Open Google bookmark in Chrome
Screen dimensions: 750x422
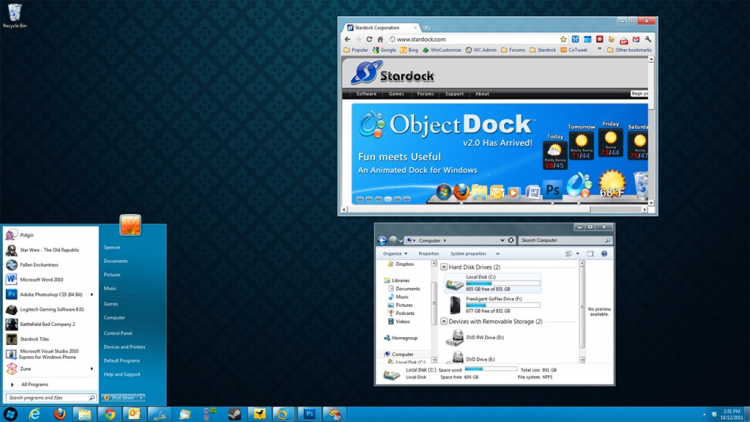coord(384,50)
